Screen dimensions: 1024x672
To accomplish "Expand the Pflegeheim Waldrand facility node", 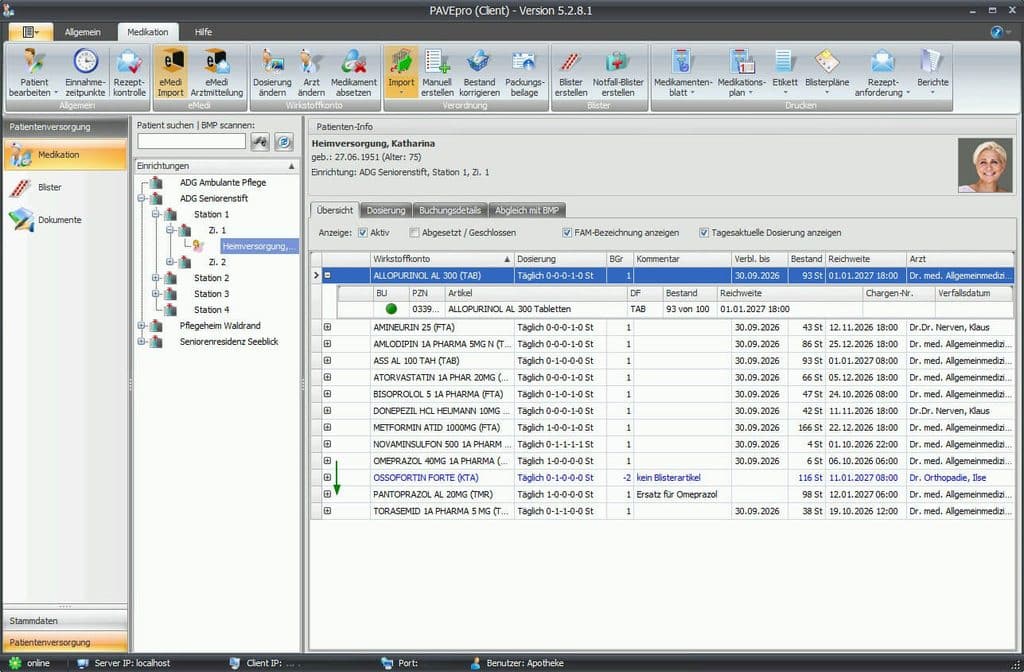I will 142,325.
